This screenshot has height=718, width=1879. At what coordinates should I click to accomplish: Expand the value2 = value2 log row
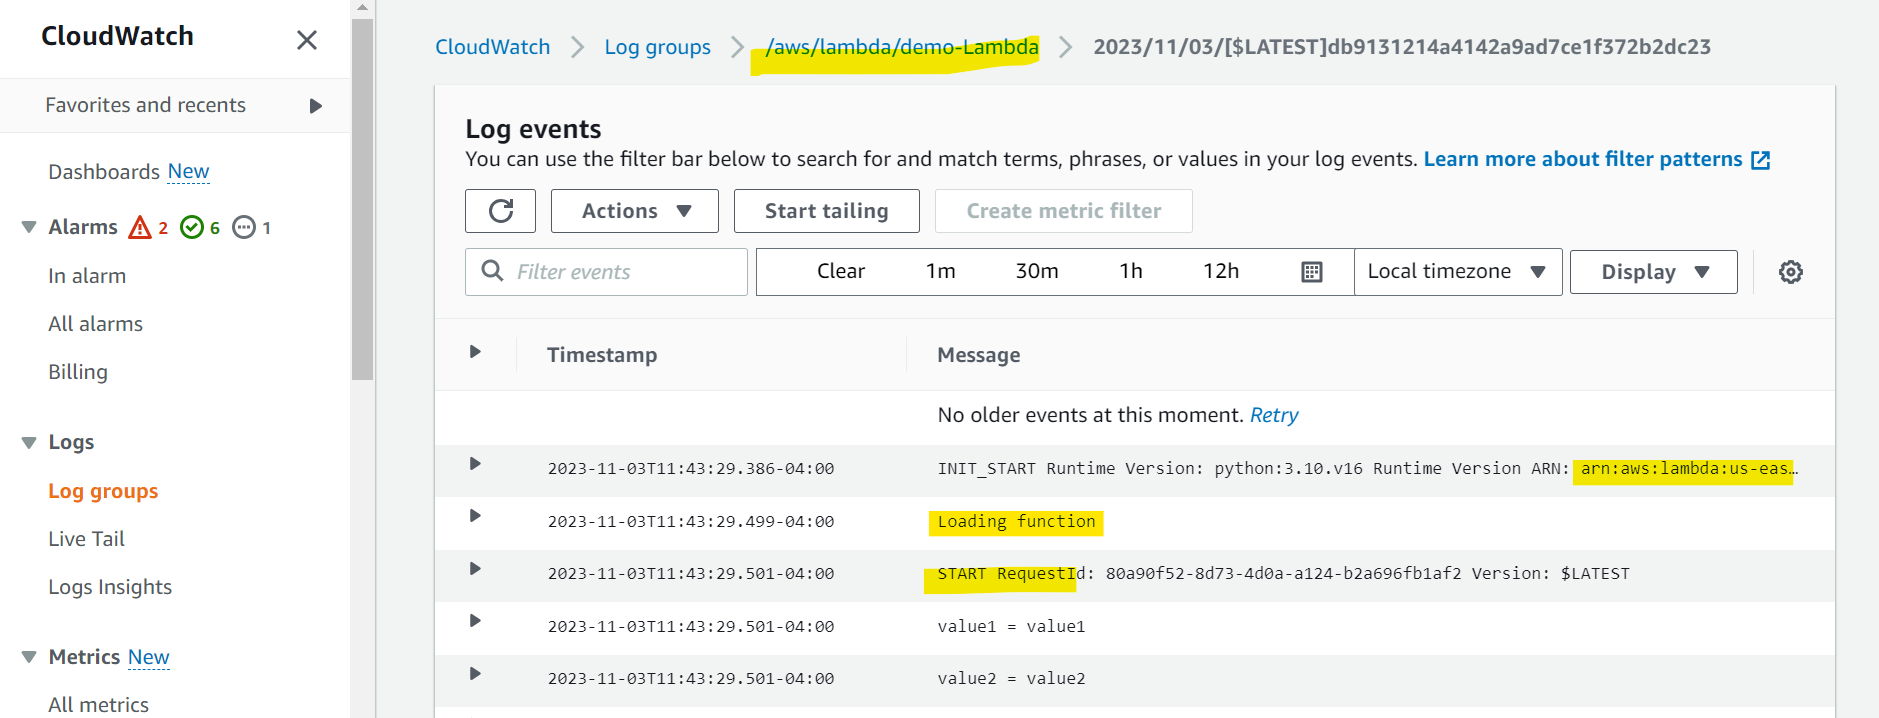[x=475, y=674]
